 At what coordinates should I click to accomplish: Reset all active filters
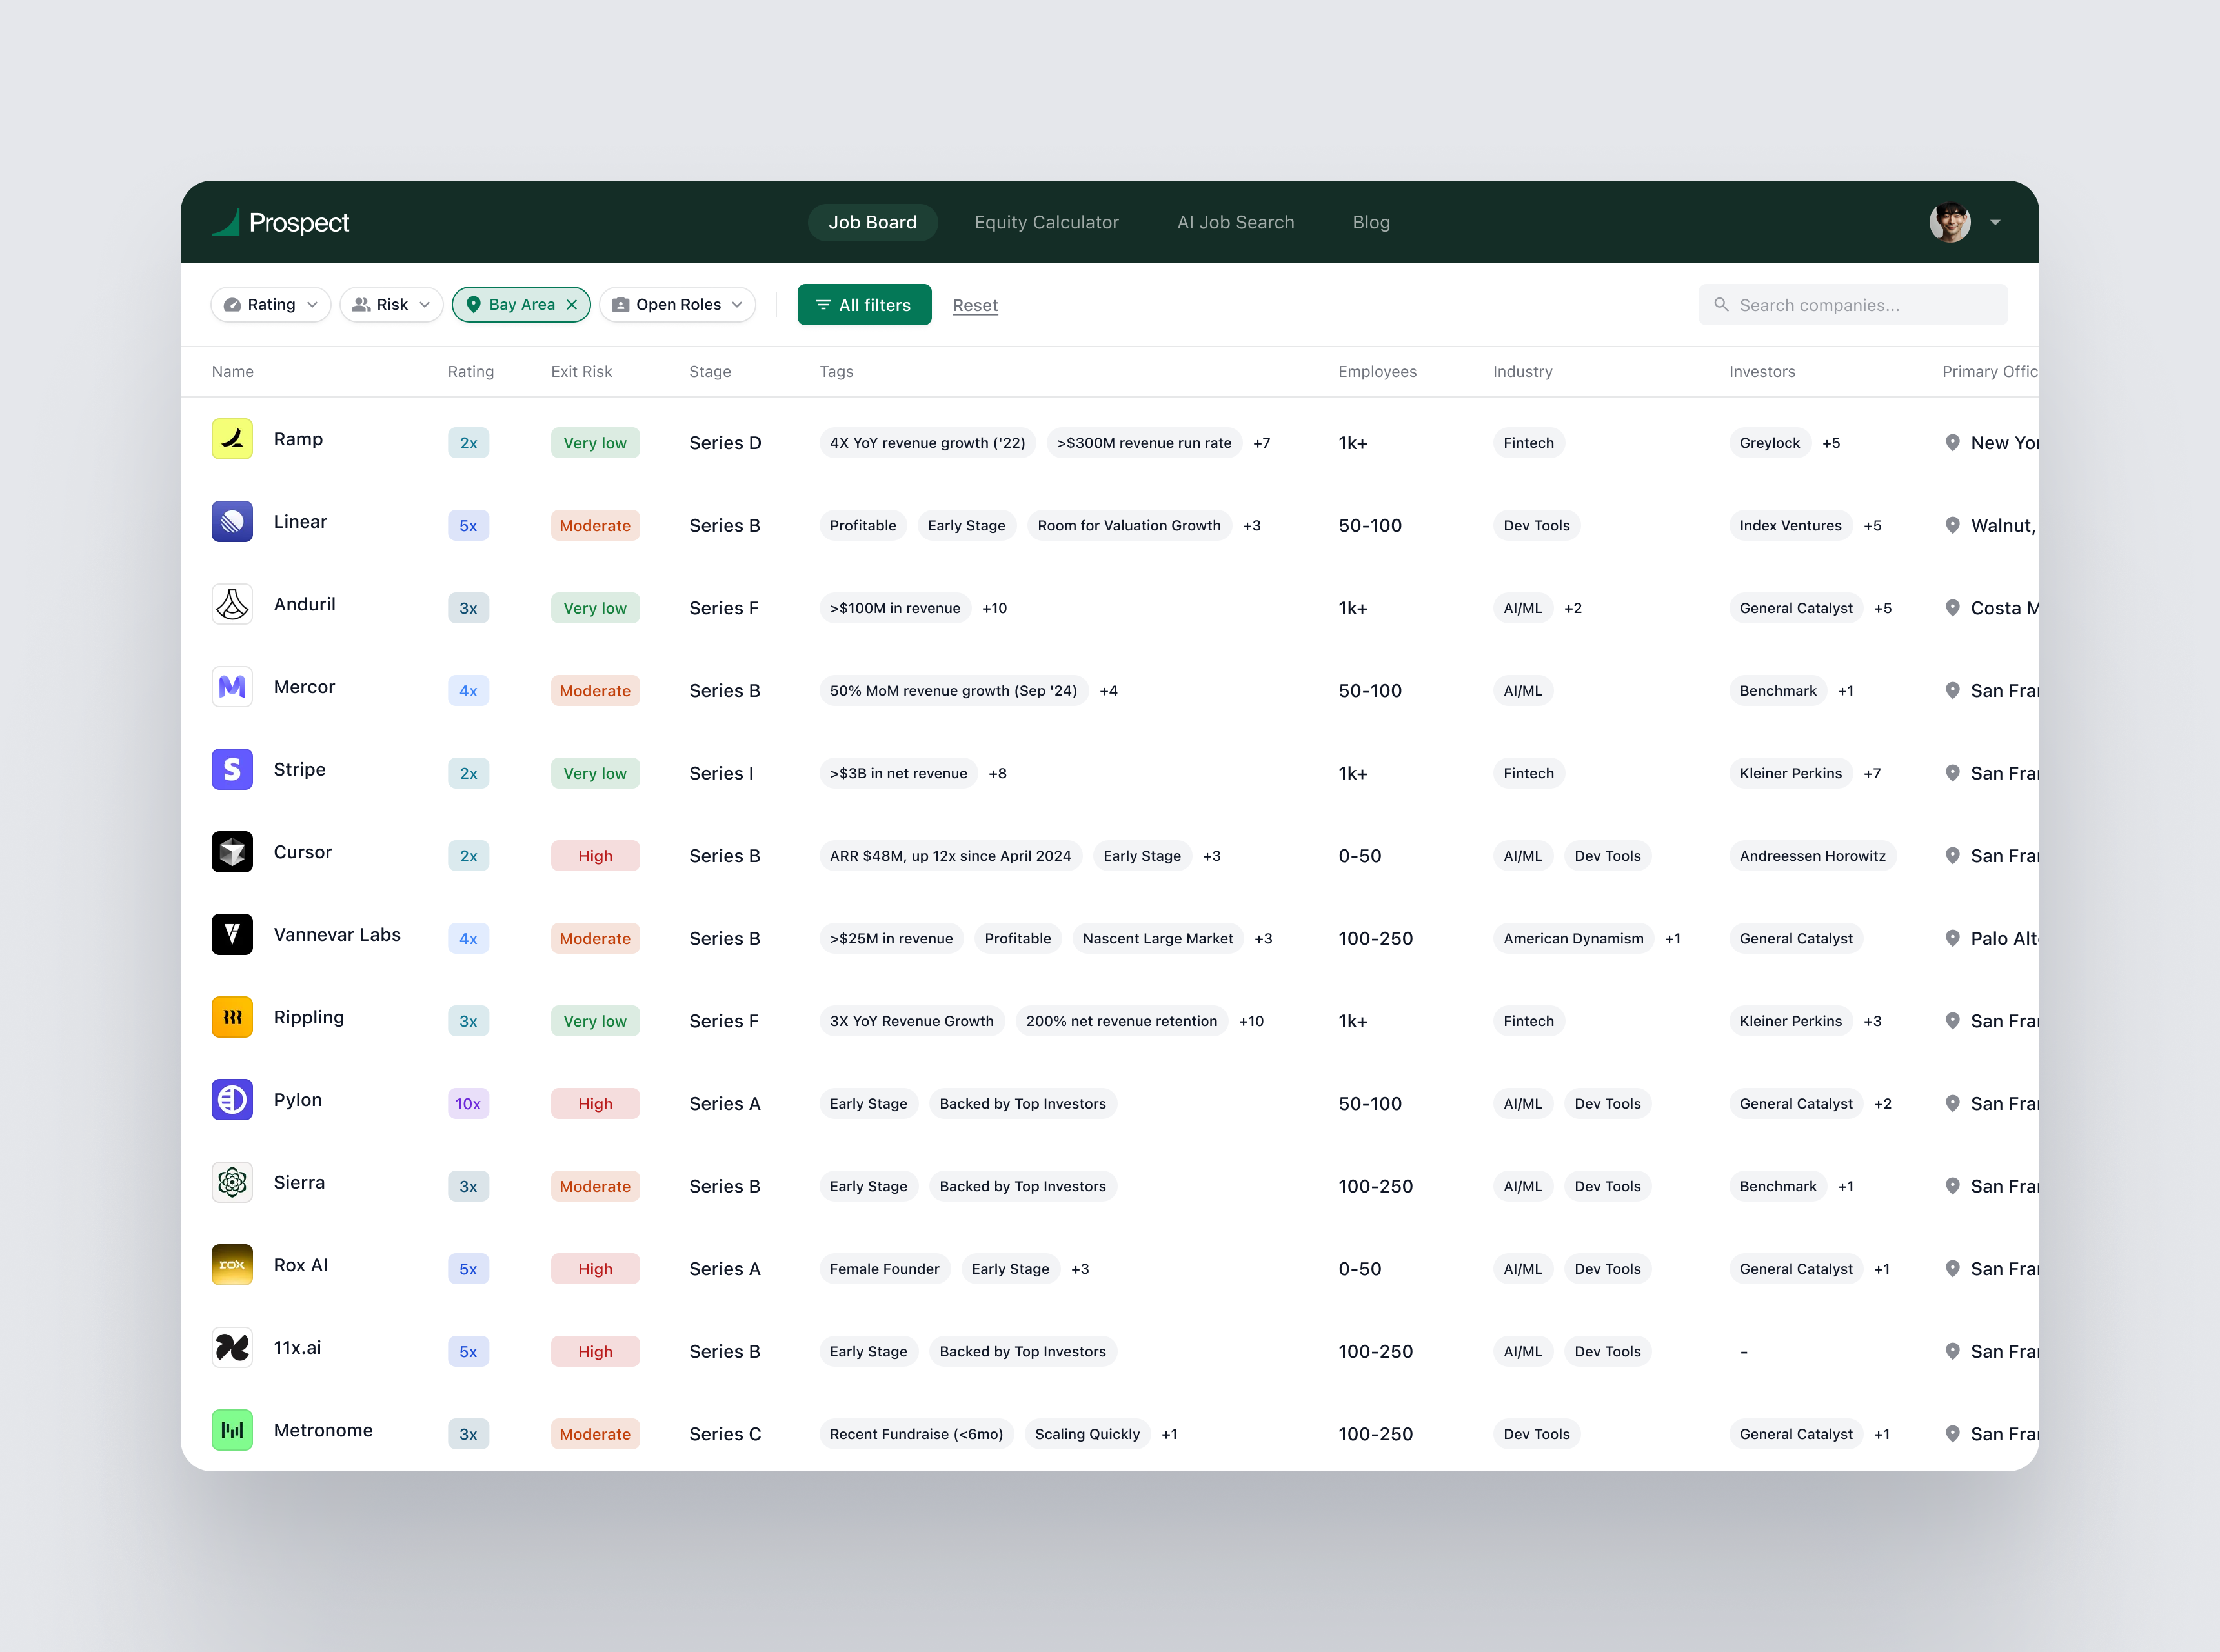click(975, 305)
